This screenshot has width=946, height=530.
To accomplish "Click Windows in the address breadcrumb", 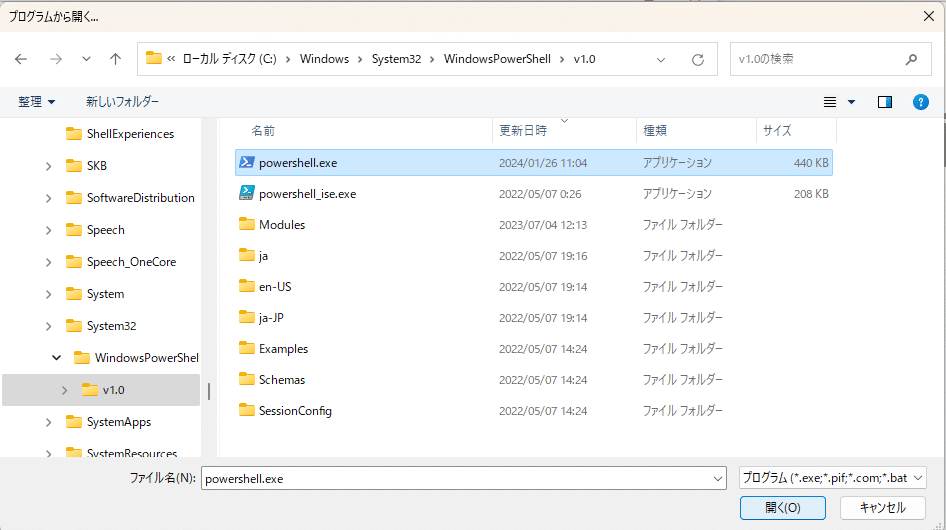I will pyautogui.click(x=324, y=59).
